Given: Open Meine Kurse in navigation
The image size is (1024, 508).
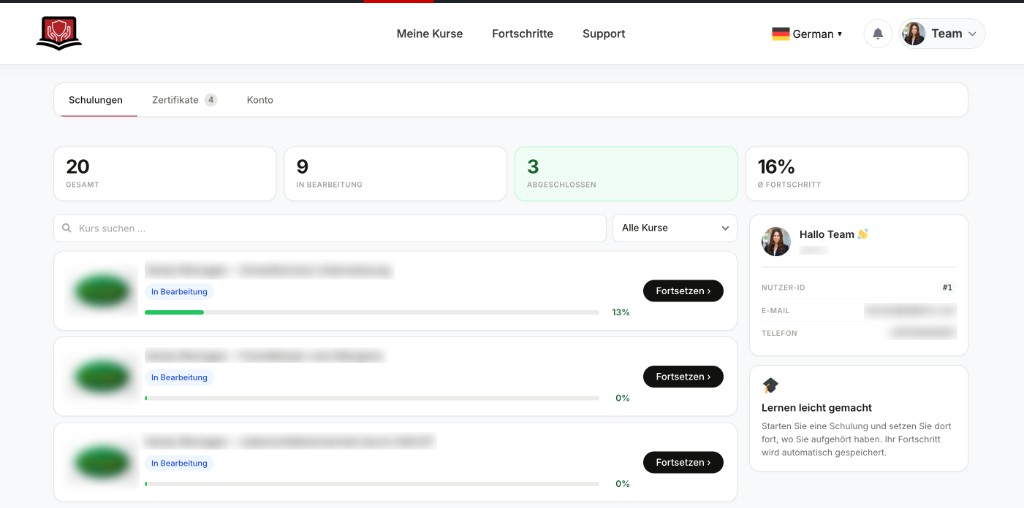Looking at the screenshot, I should coord(430,34).
